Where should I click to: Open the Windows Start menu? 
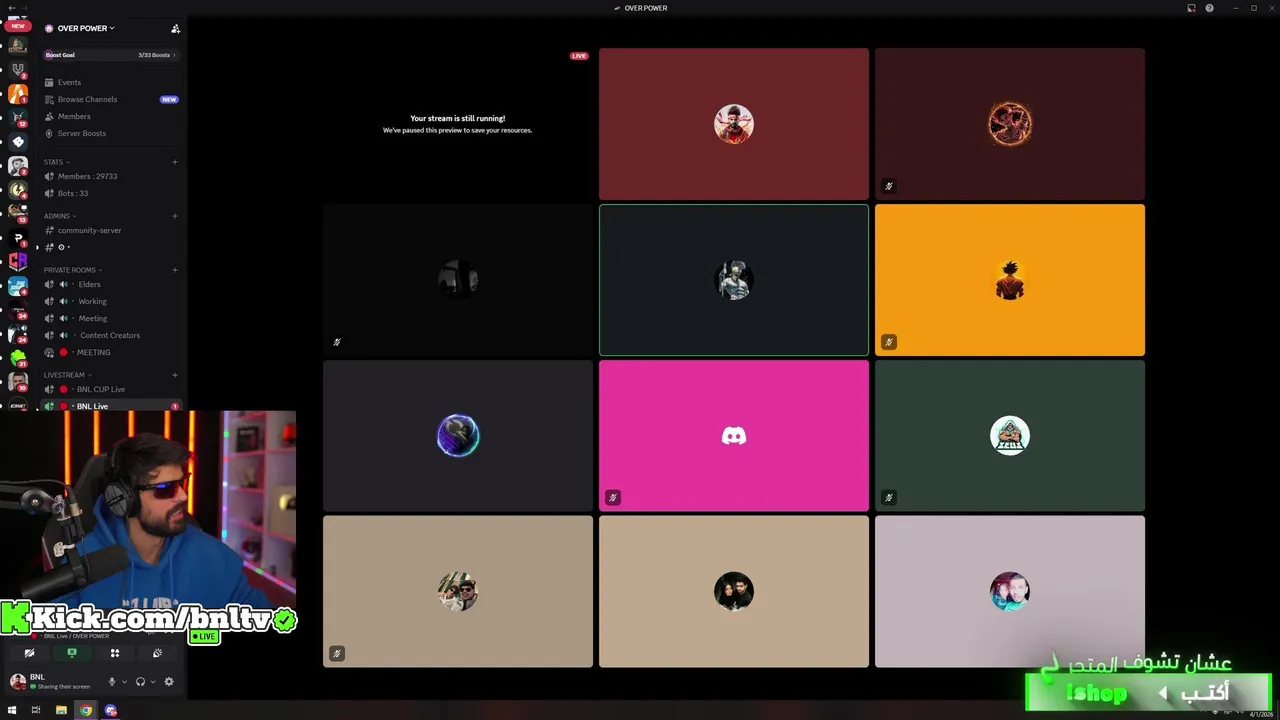pos(12,710)
